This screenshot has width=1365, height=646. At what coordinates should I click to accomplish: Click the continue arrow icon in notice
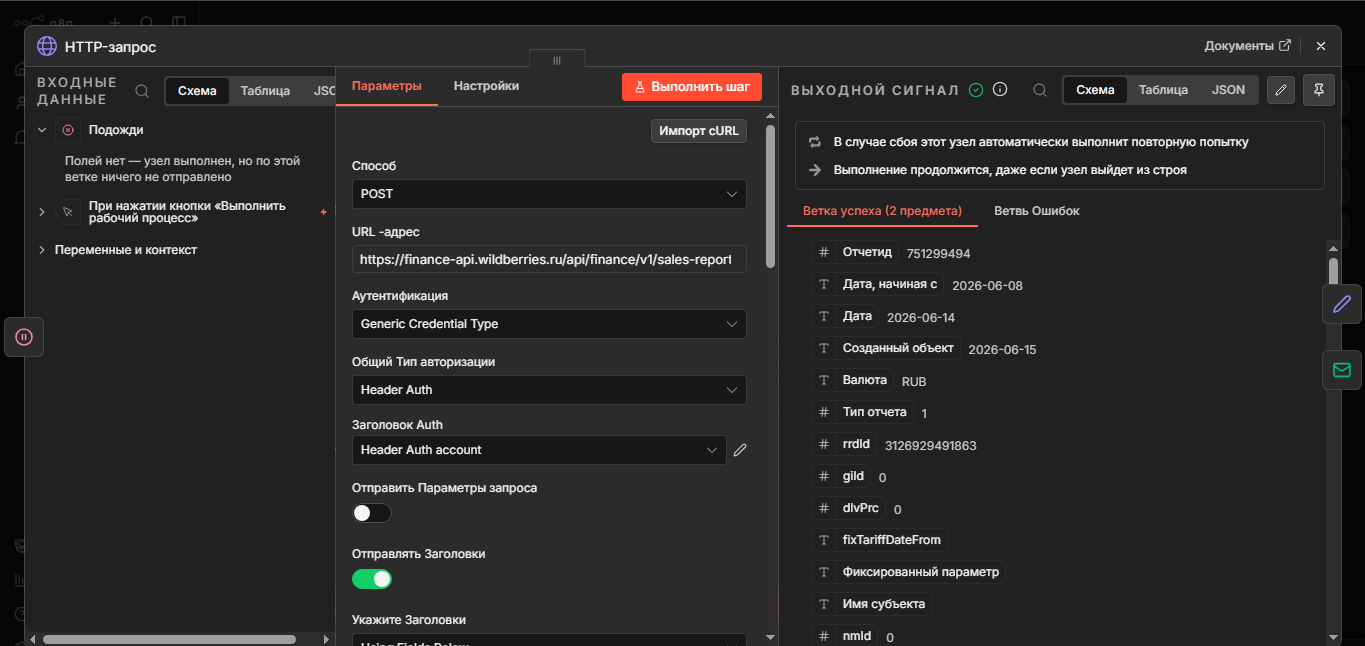814,170
